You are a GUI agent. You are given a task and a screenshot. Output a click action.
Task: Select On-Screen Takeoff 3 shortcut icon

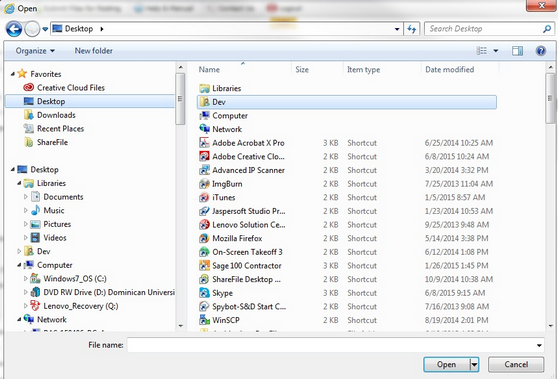click(204, 252)
